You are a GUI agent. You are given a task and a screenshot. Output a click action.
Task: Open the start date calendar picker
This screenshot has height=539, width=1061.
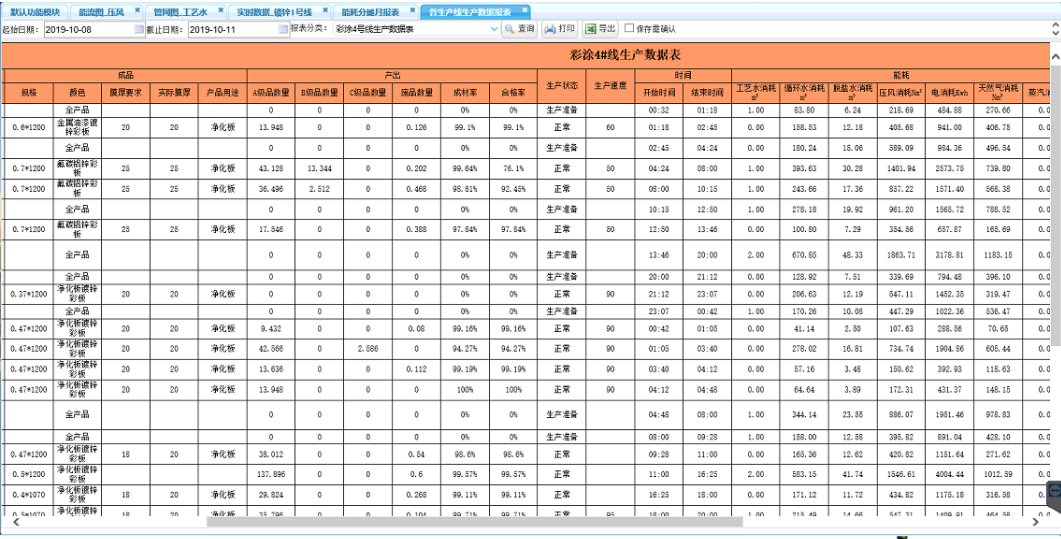click(140, 28)
